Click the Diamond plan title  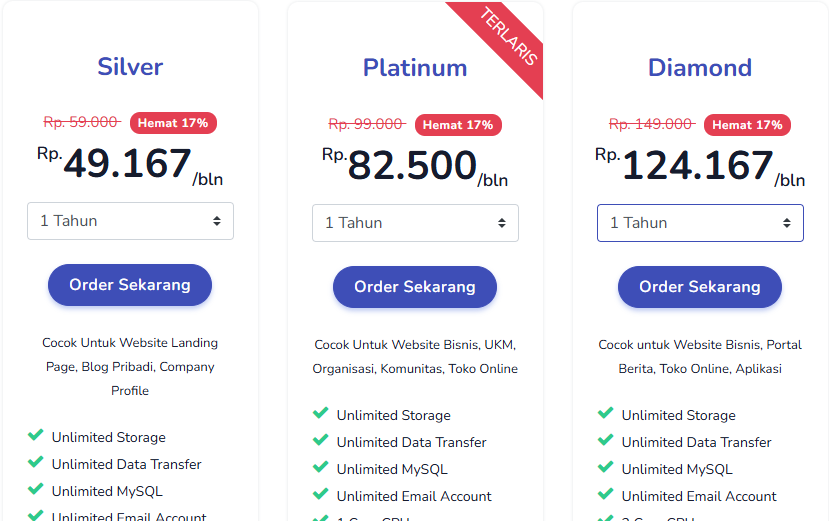[700, 68]
